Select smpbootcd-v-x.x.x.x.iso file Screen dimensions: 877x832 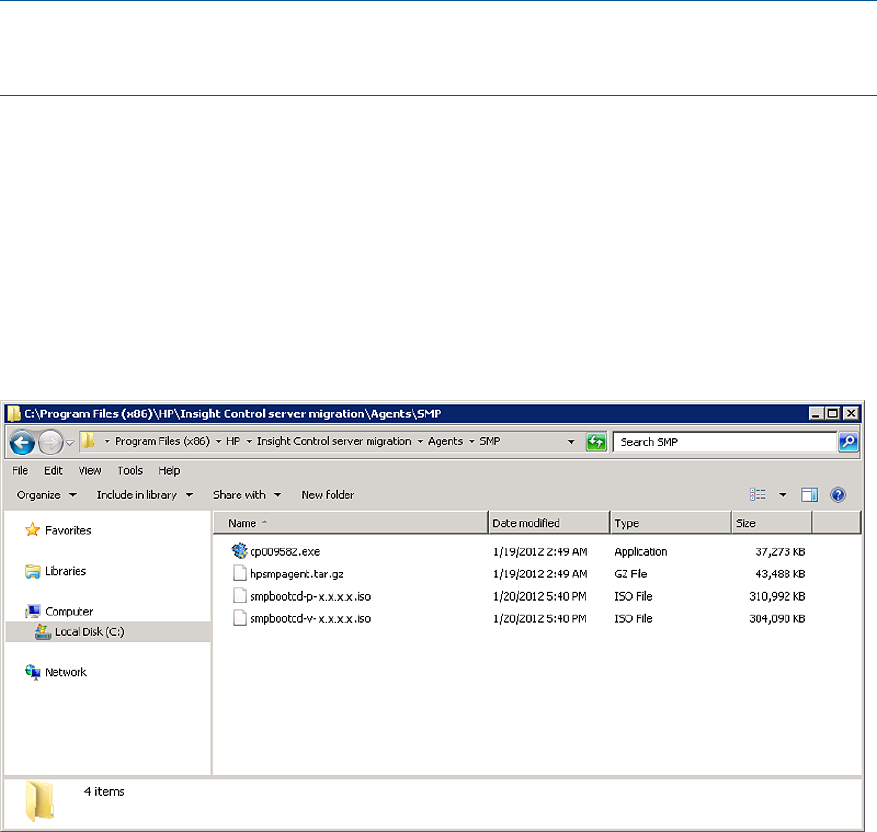click(x=310, y=619)
